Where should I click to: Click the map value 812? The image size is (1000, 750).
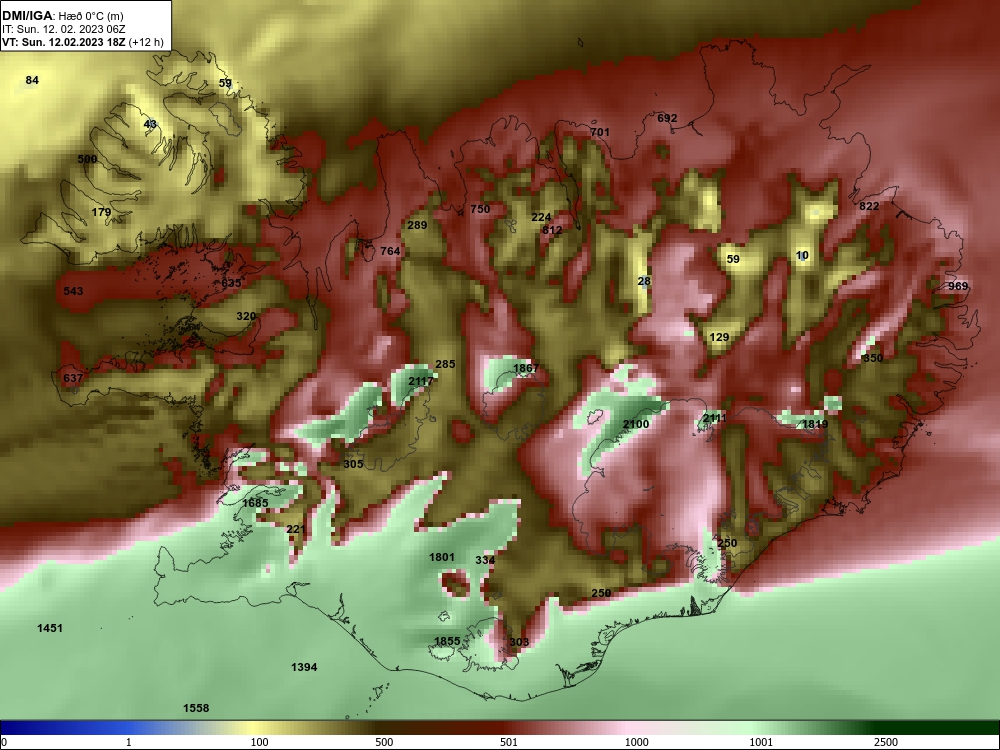[x=552, y=230]
